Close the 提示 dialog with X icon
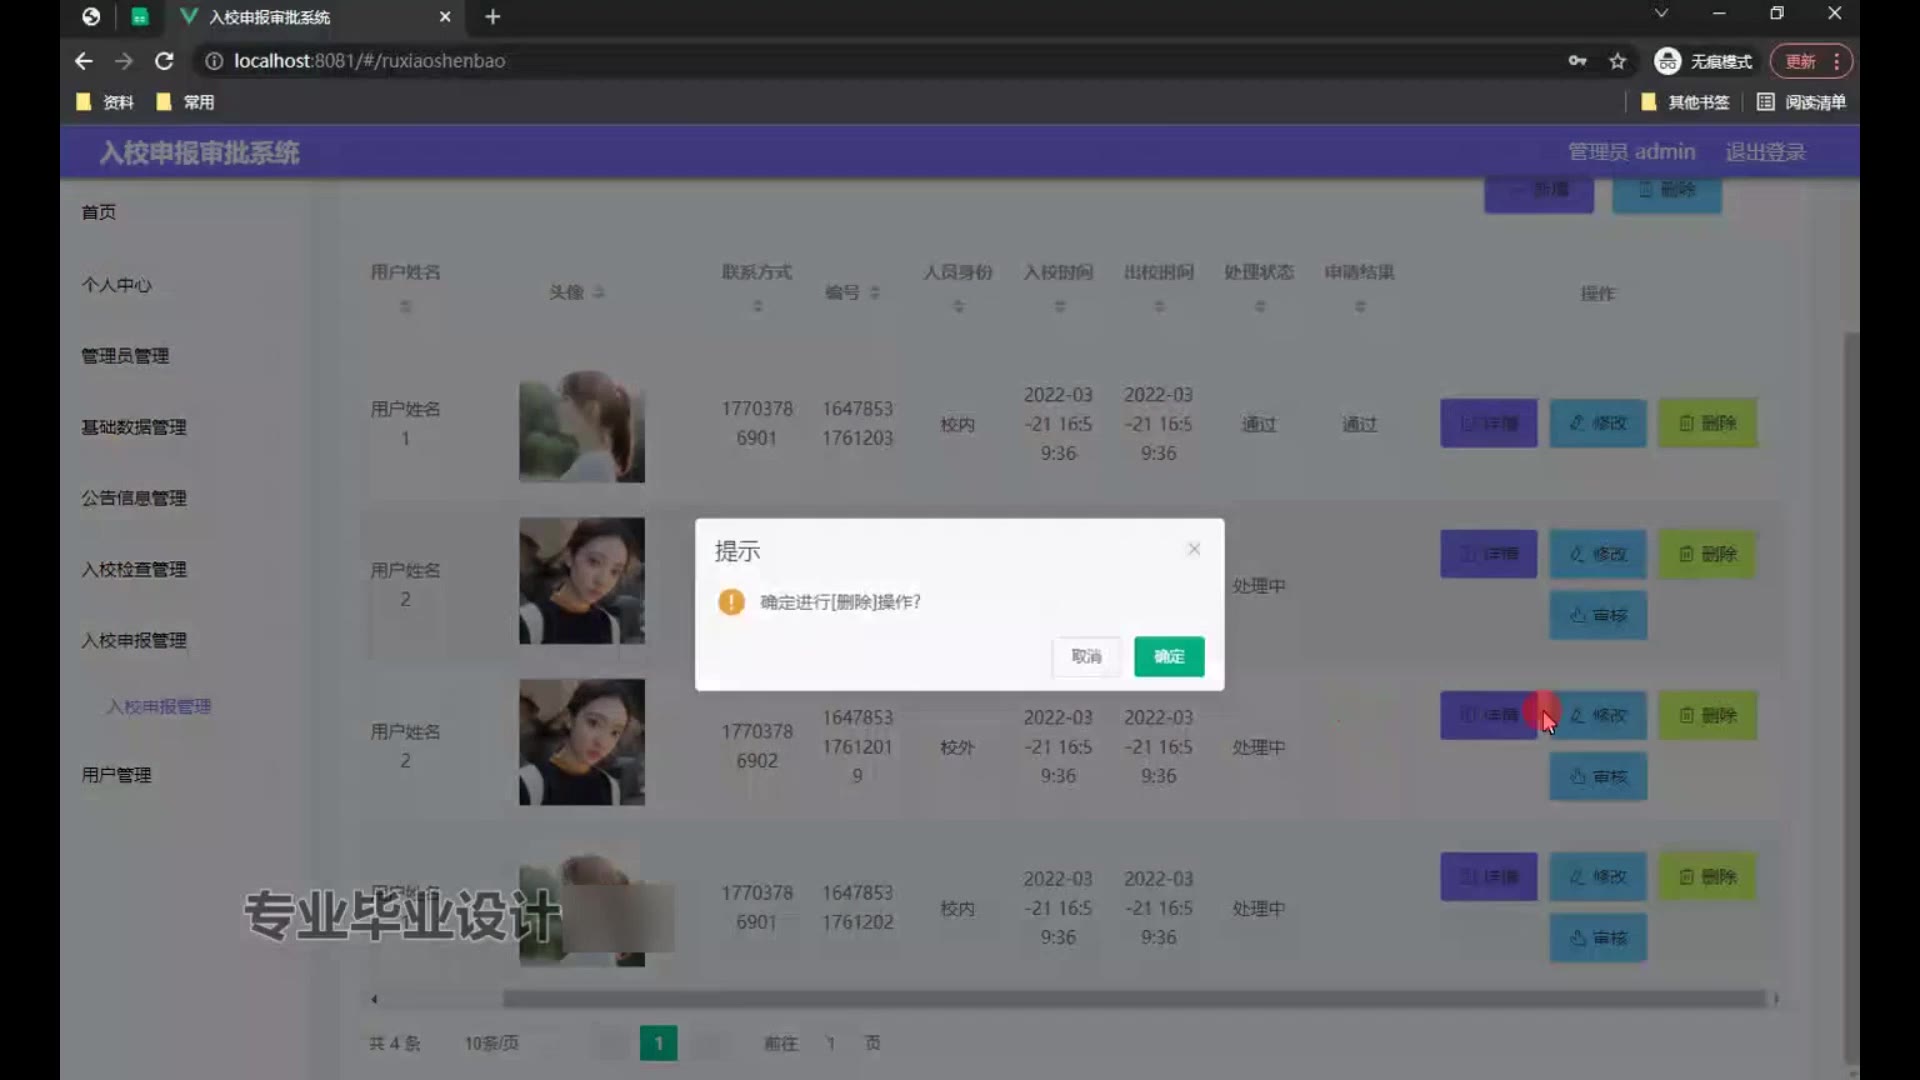 coord(1193,549)
